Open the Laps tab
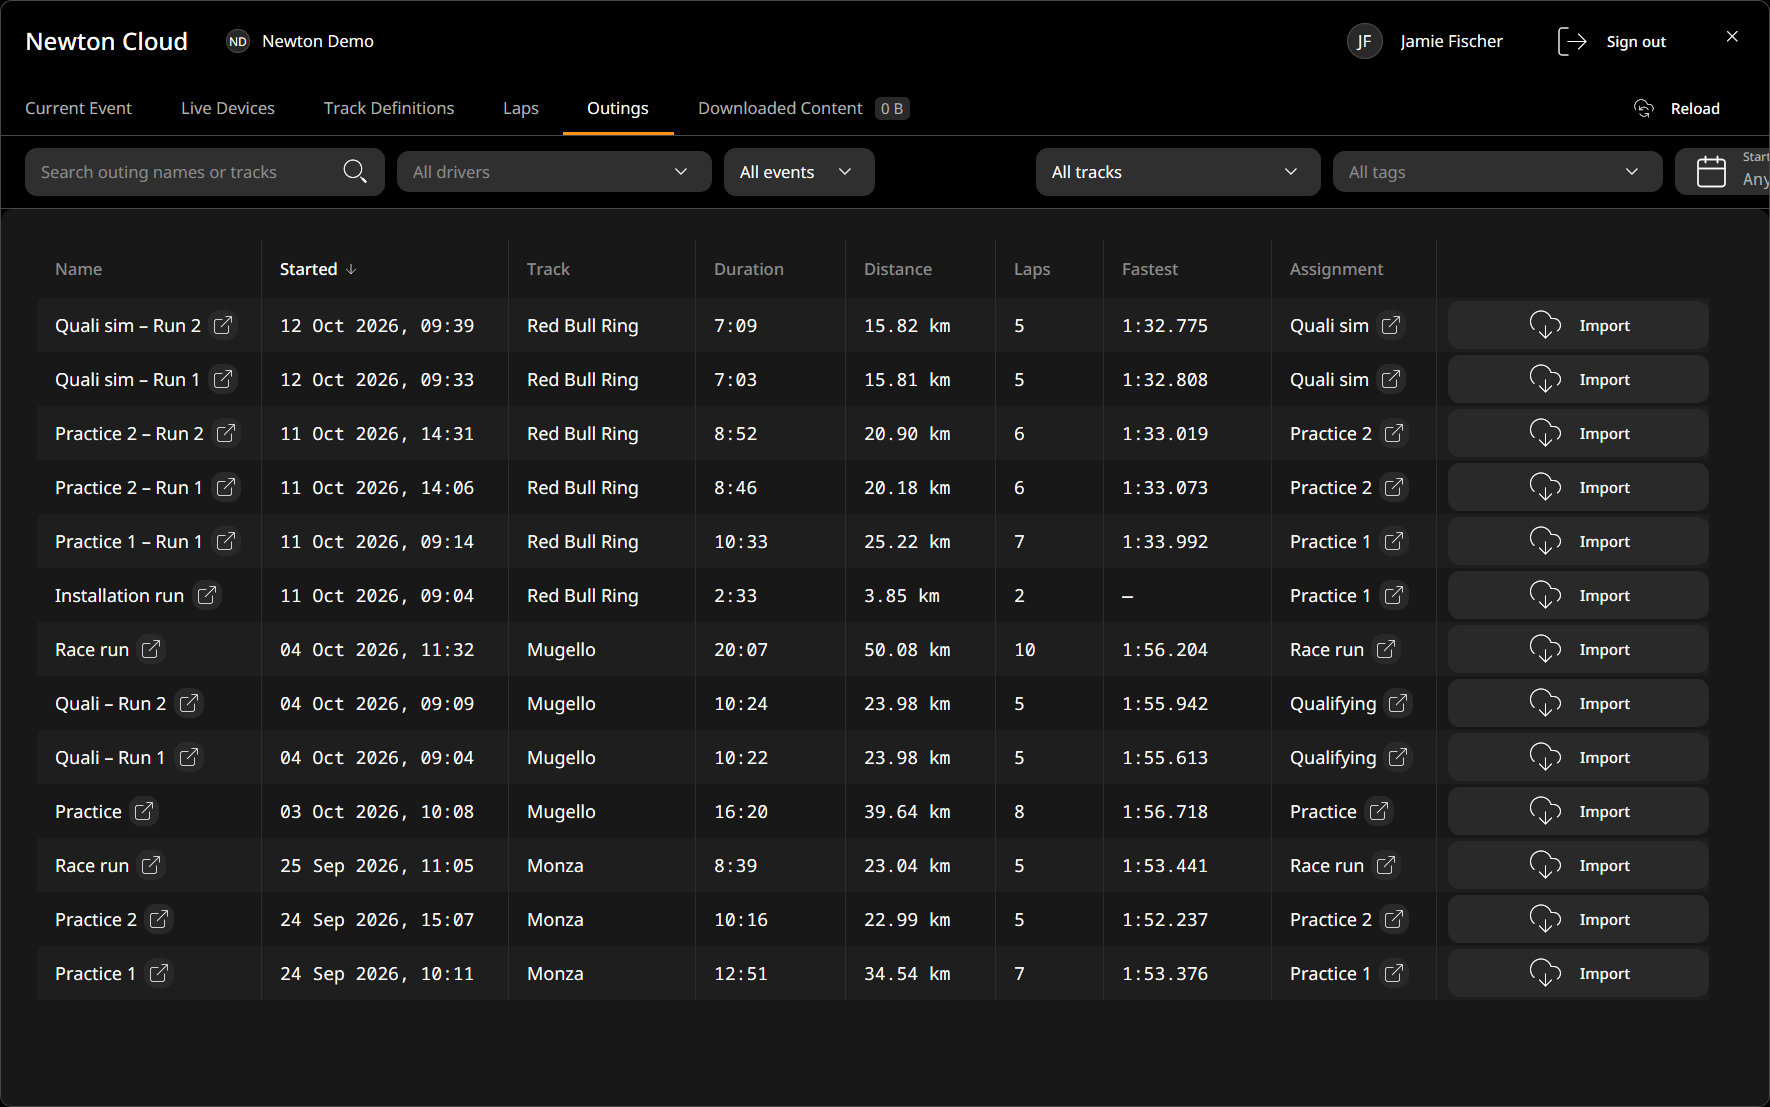Image resolution: width=1770 pixels, height=1107 pixels. [521, 108]
